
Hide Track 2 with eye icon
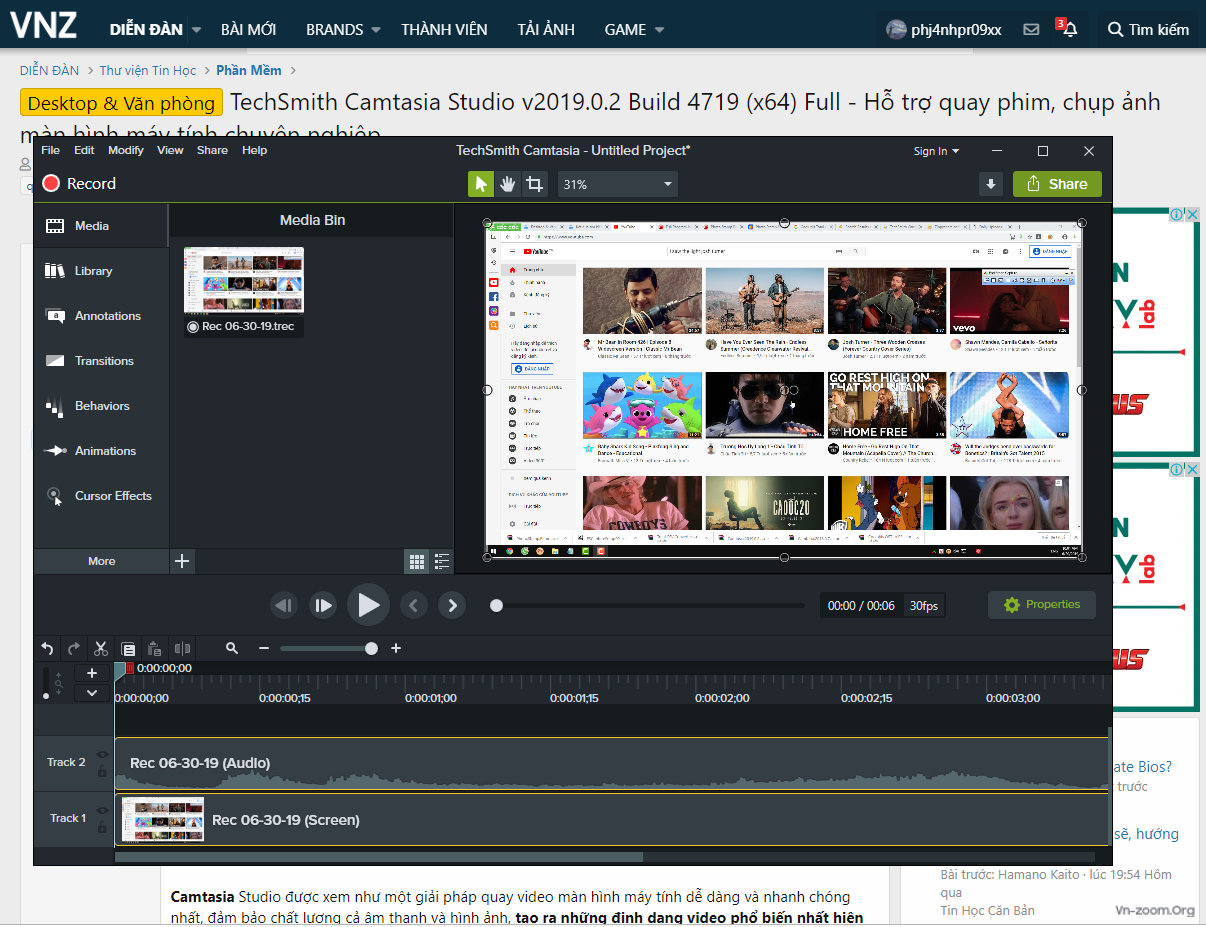pyautogui.click(x=102, y=755)
